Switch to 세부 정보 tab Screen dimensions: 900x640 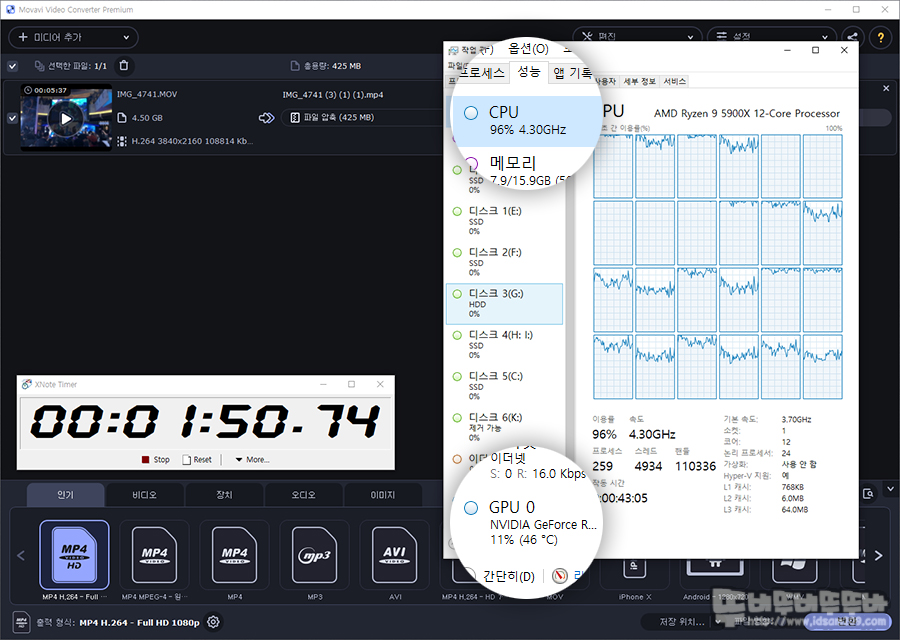(x=639, y=82)
